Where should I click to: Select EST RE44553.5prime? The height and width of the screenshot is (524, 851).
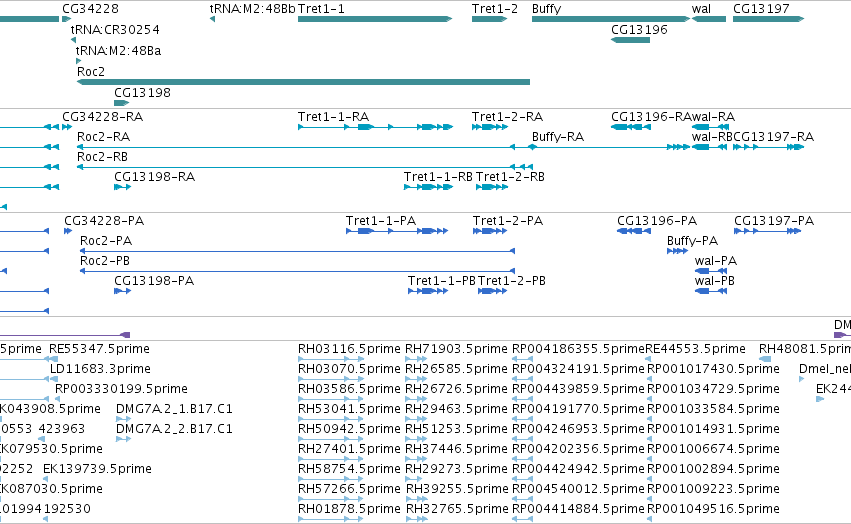pyautogui.click(x=695, y=349)
